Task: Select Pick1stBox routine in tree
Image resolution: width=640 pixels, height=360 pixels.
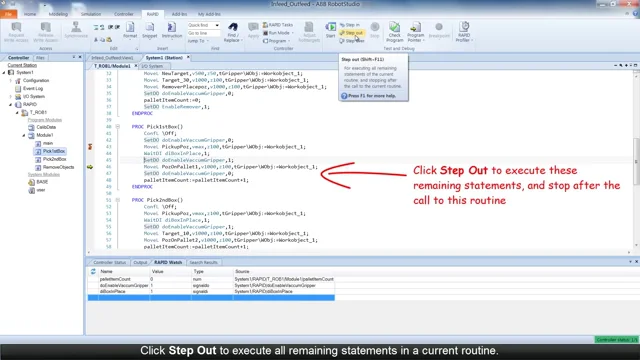Action: (x=54, y=151)
